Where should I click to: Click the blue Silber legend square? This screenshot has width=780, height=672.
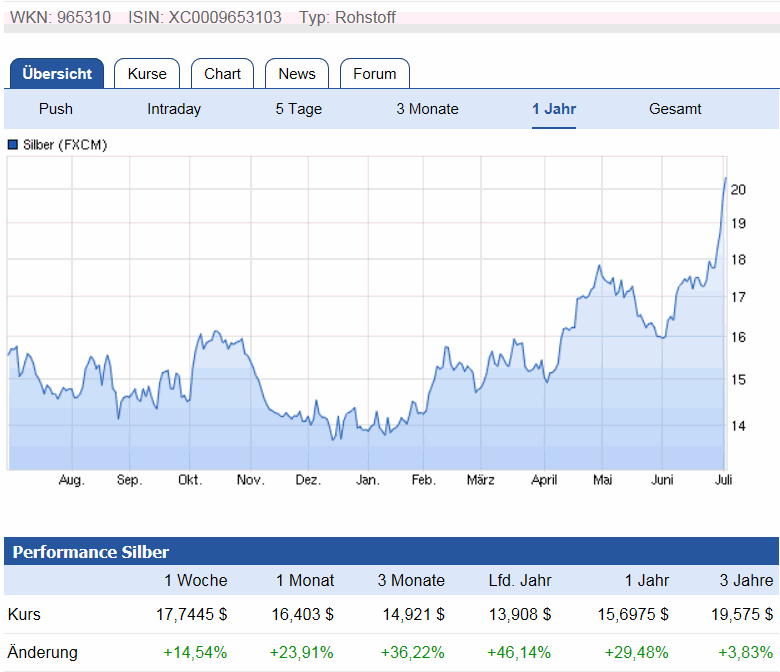(13, 145)
